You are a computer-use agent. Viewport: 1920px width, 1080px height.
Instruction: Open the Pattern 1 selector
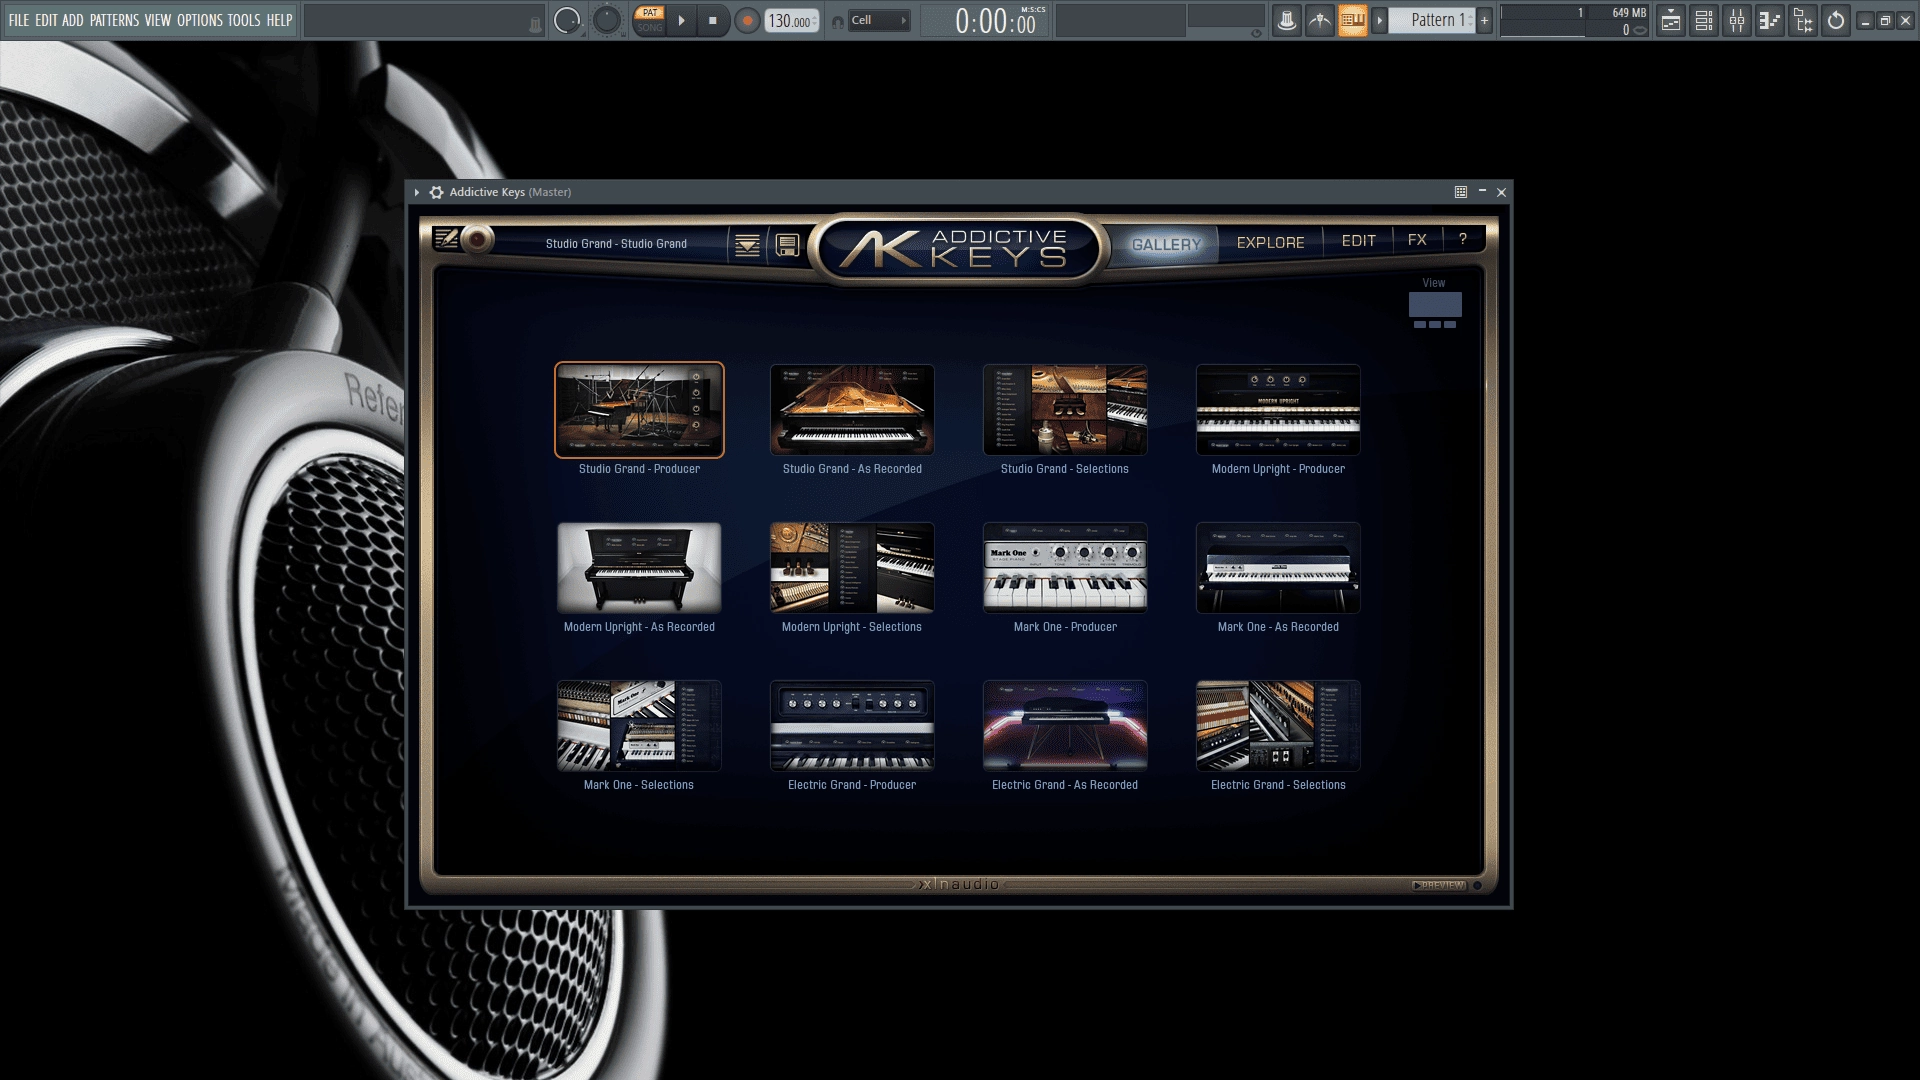pos(1432,20)
